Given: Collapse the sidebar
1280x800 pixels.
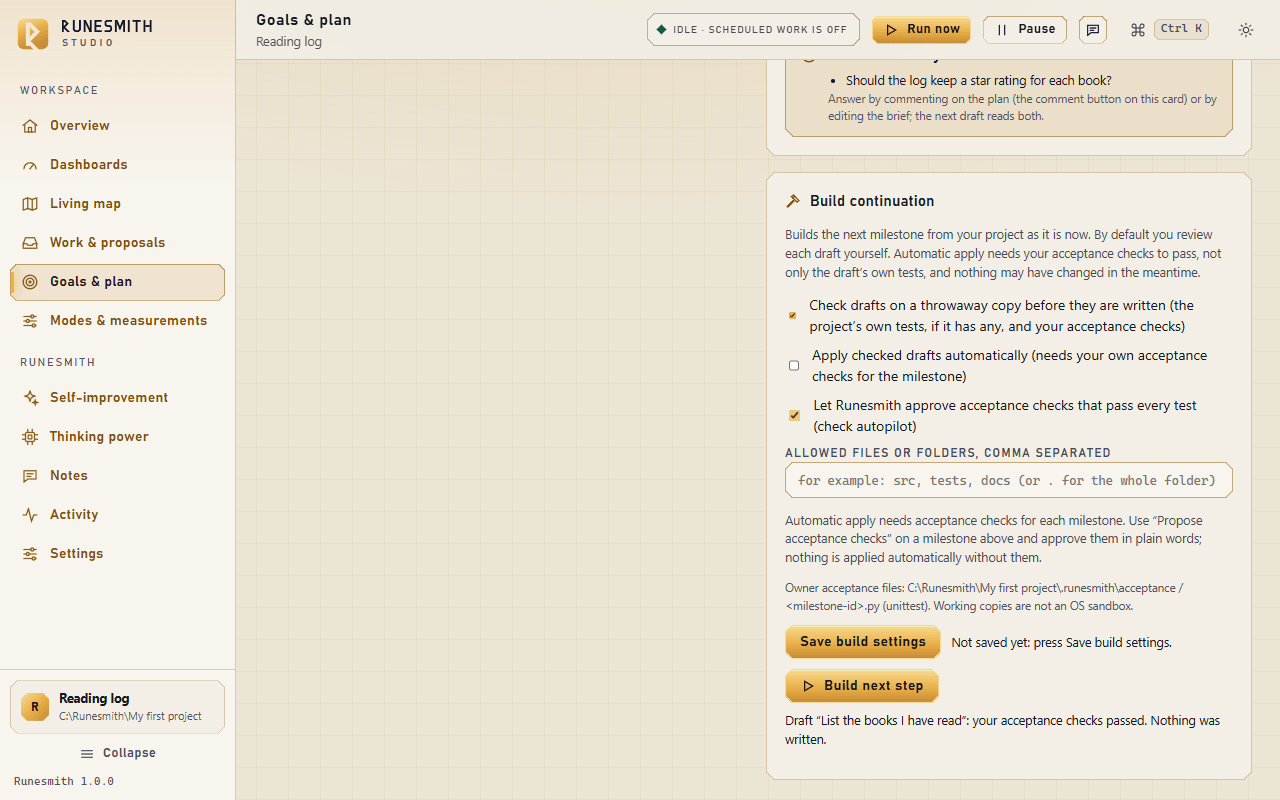Looking at the screenshot, I should (x=117, y=753).
